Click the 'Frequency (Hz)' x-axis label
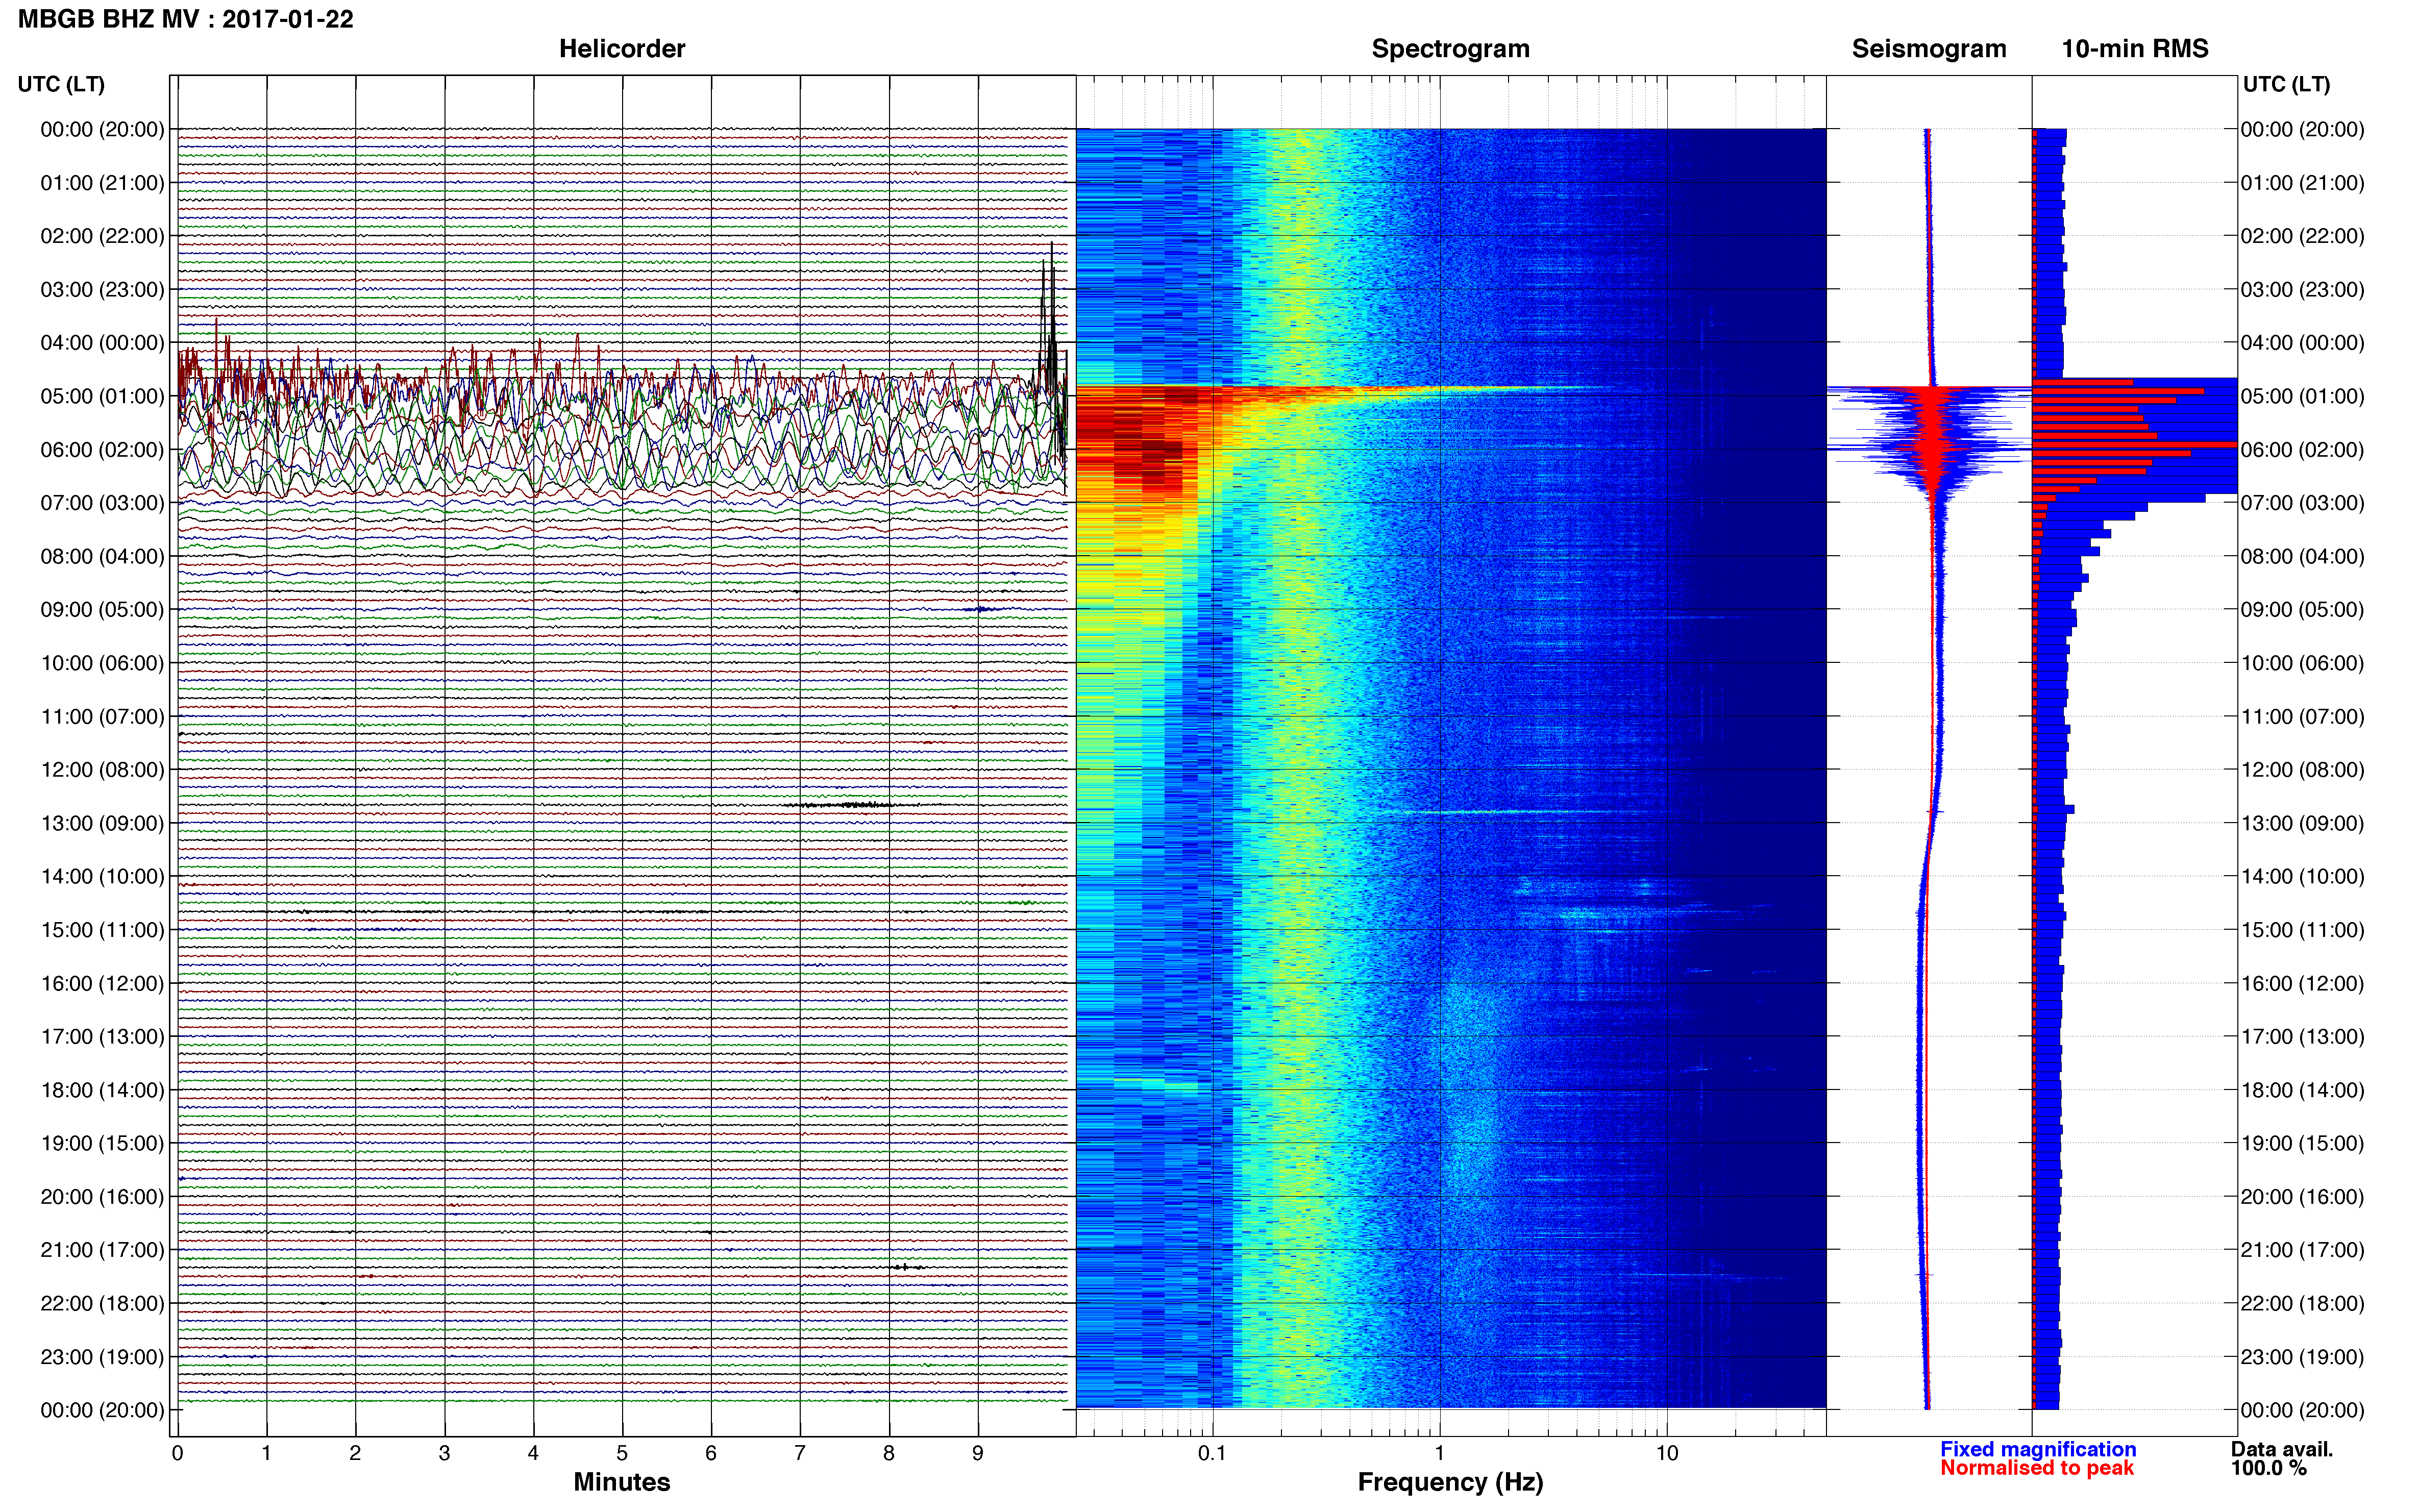 tap(1450, 1482)
